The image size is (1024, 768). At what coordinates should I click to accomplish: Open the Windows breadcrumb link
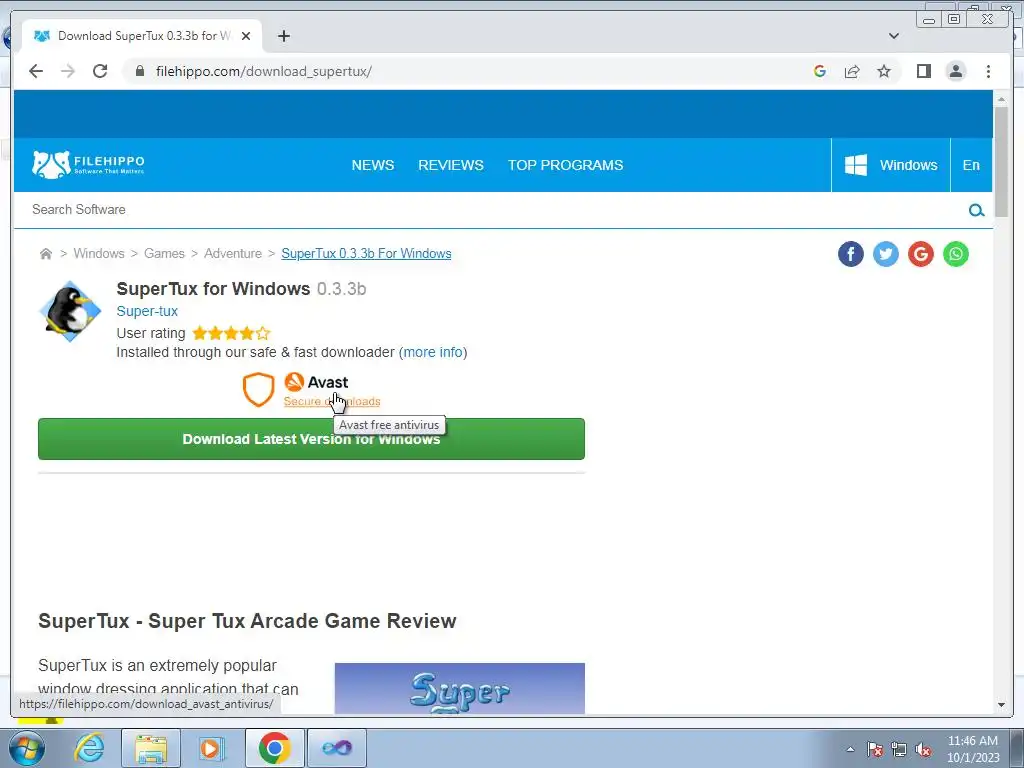(99, 253)
